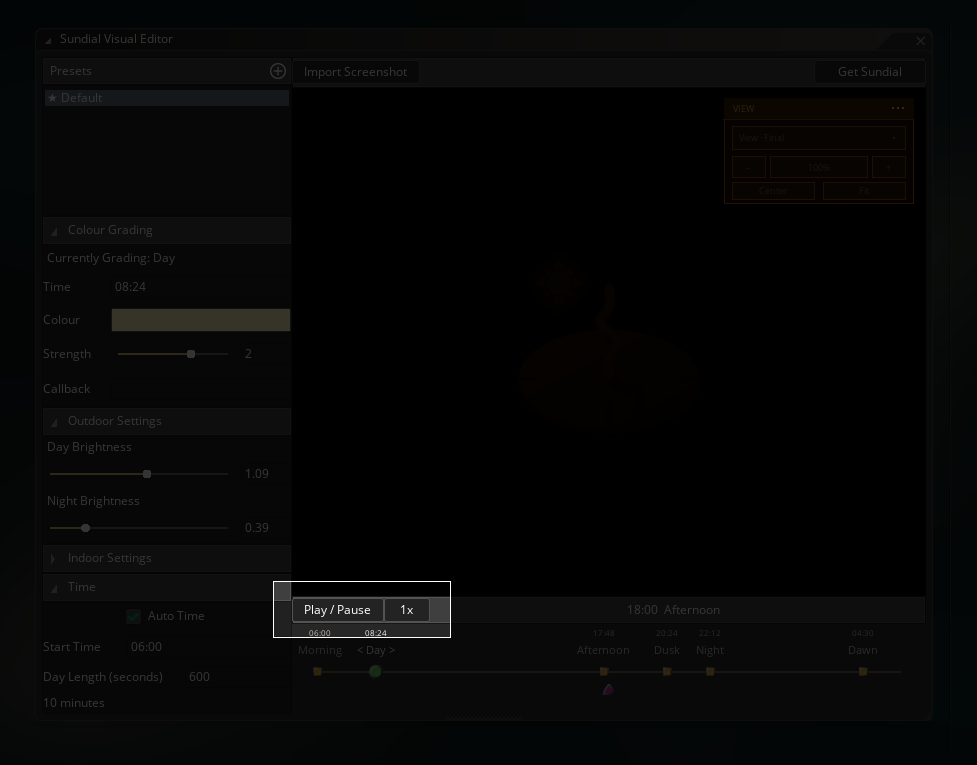Click the Fit view button

pos(864,191)
